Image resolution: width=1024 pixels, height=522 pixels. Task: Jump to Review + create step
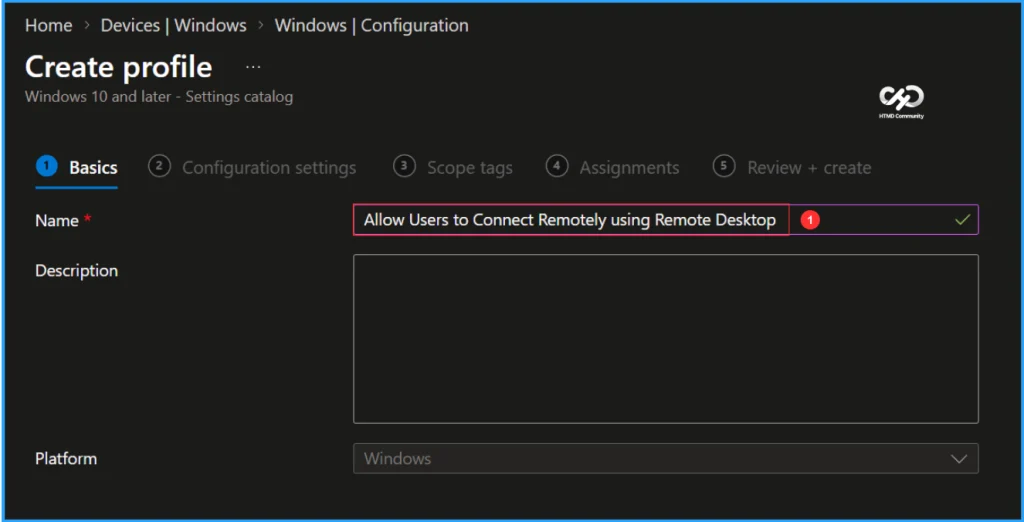pos(792,167)
